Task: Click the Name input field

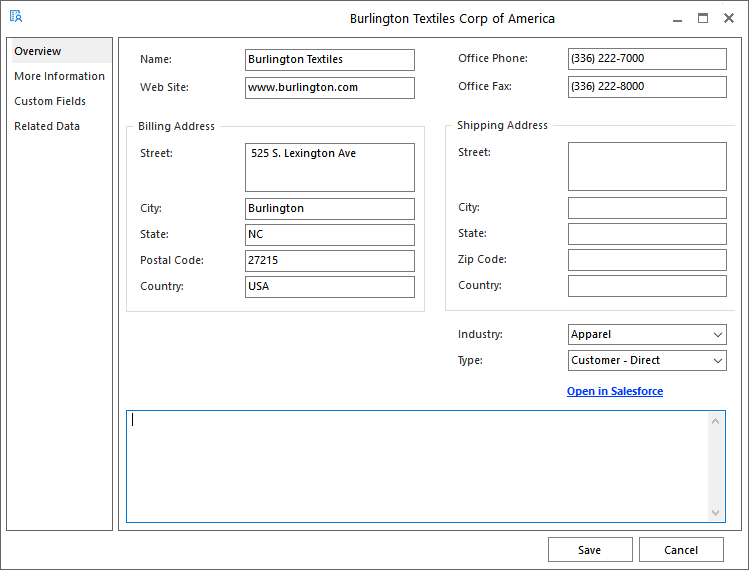Action: (329, 60)
